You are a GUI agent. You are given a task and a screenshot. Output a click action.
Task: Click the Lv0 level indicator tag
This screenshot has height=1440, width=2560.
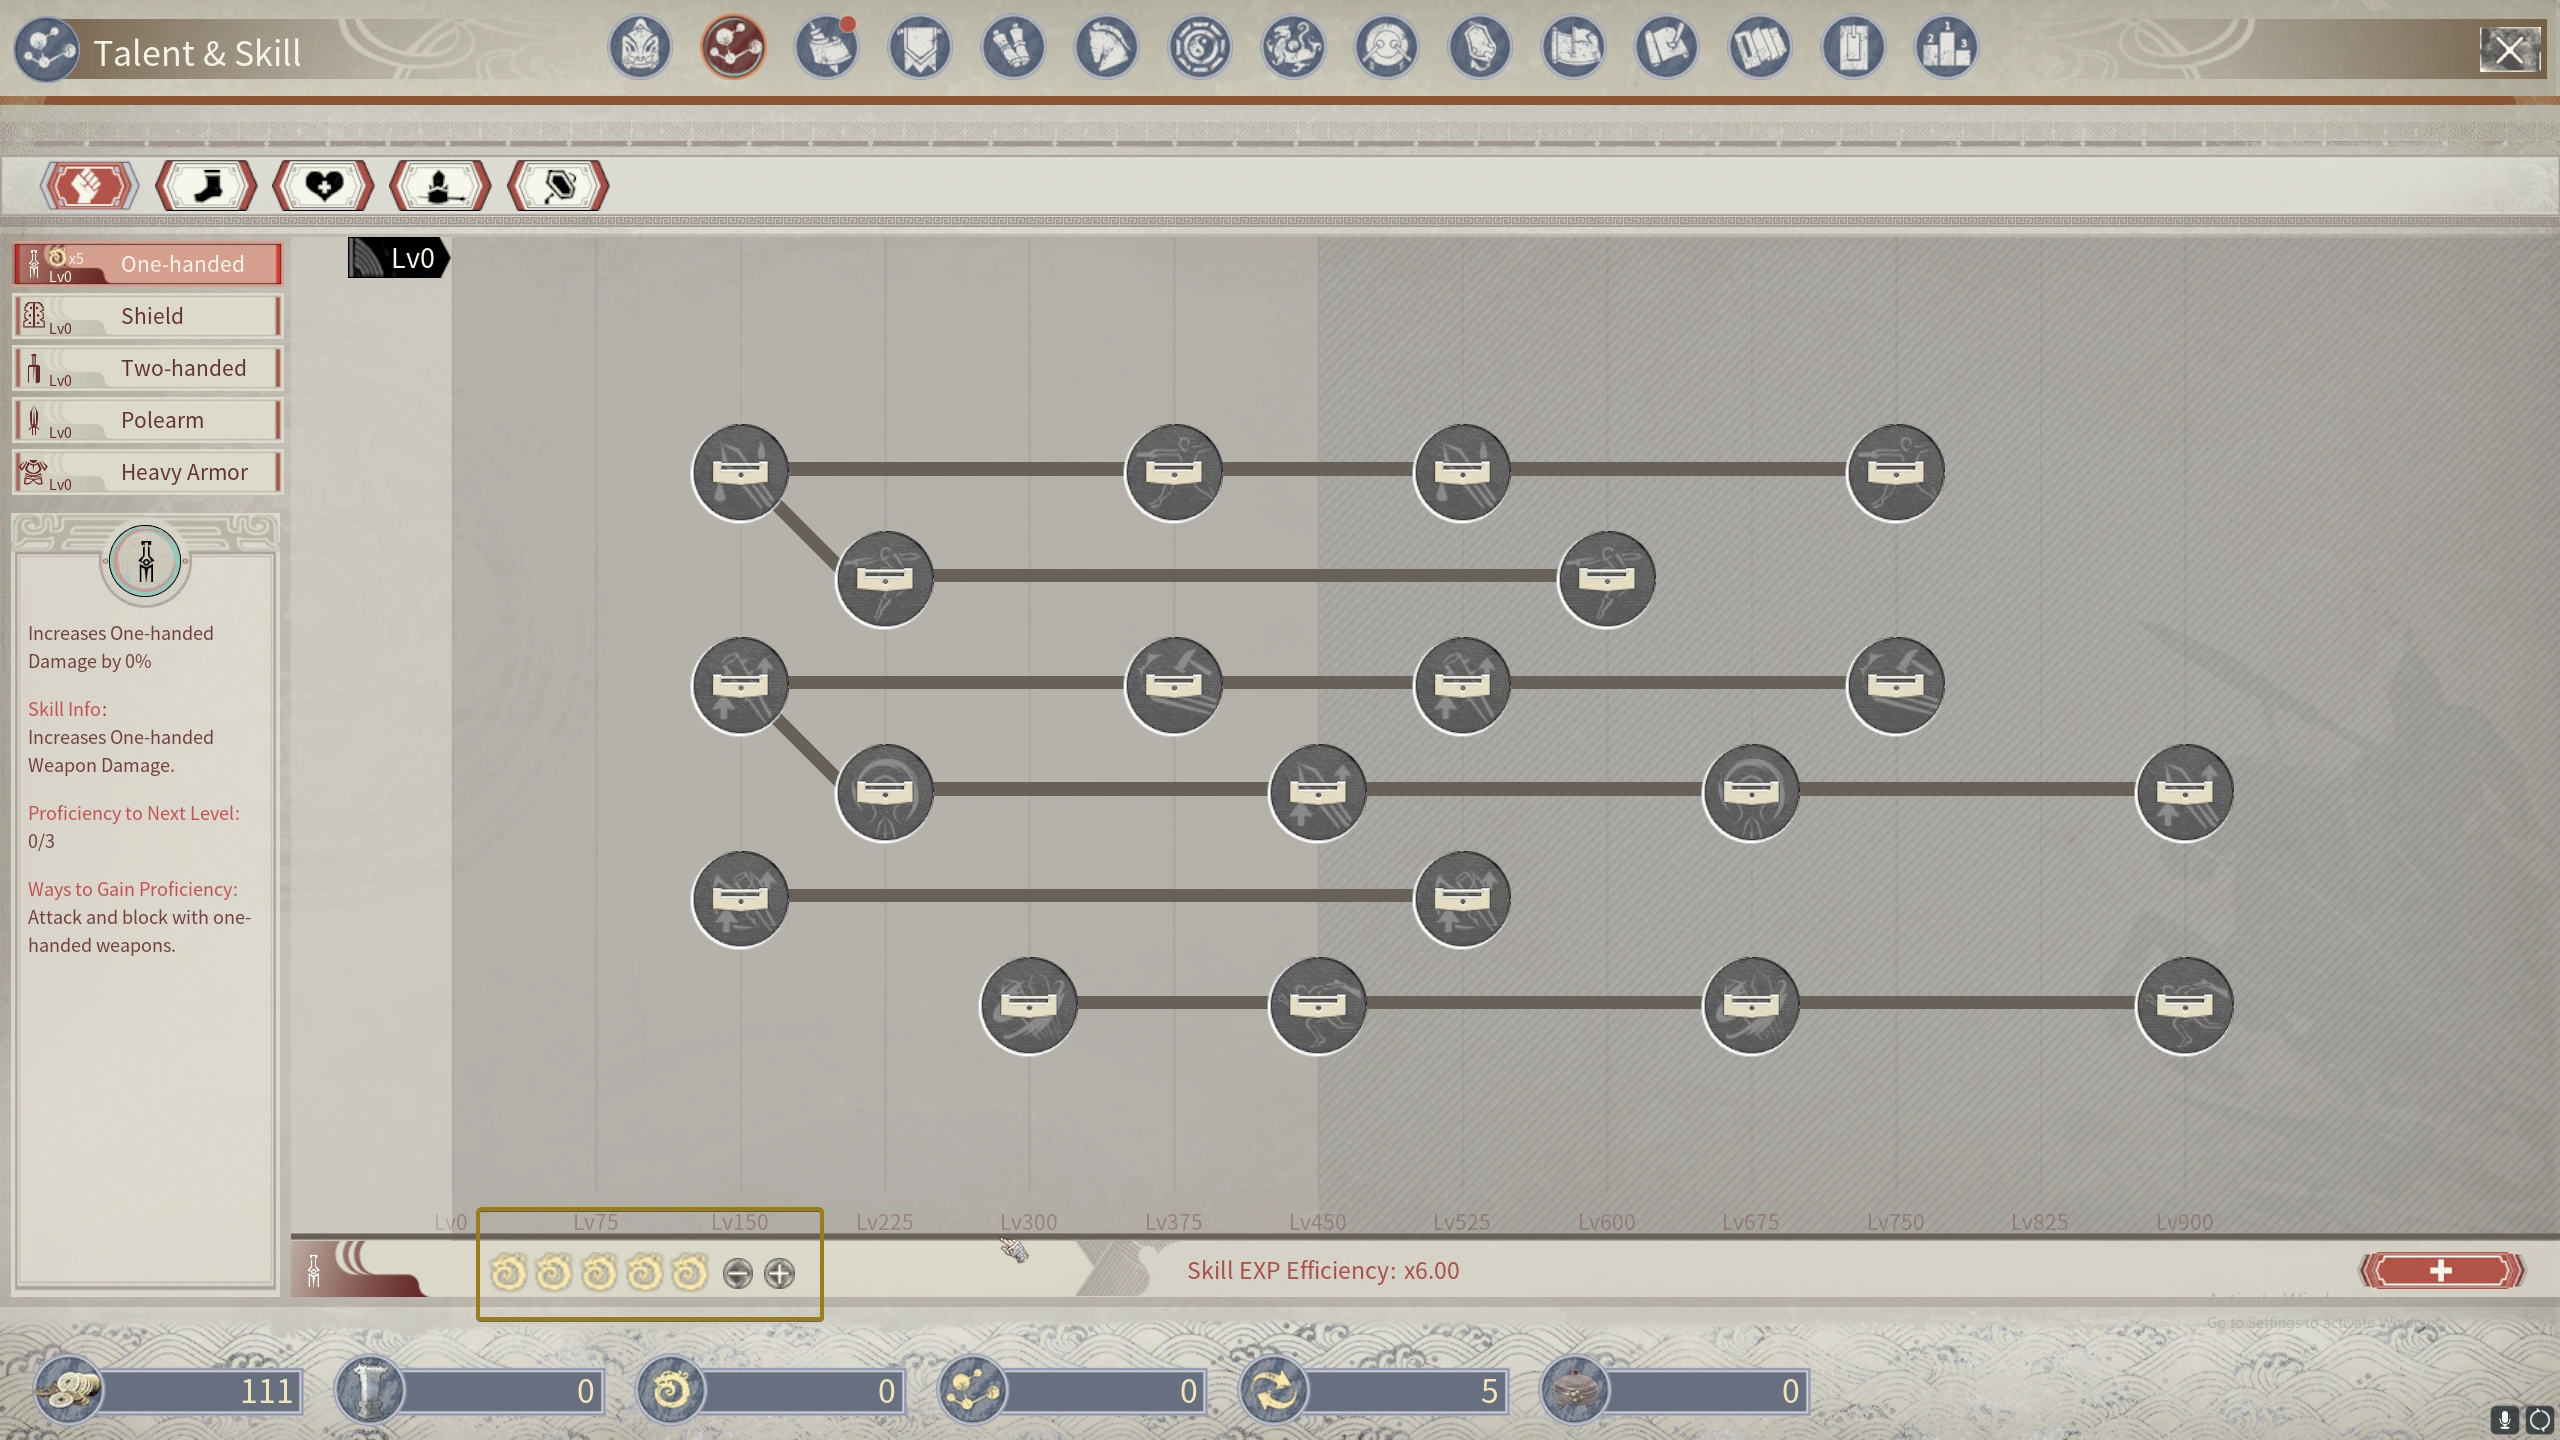pyautogui.click(x=398, y=259)
